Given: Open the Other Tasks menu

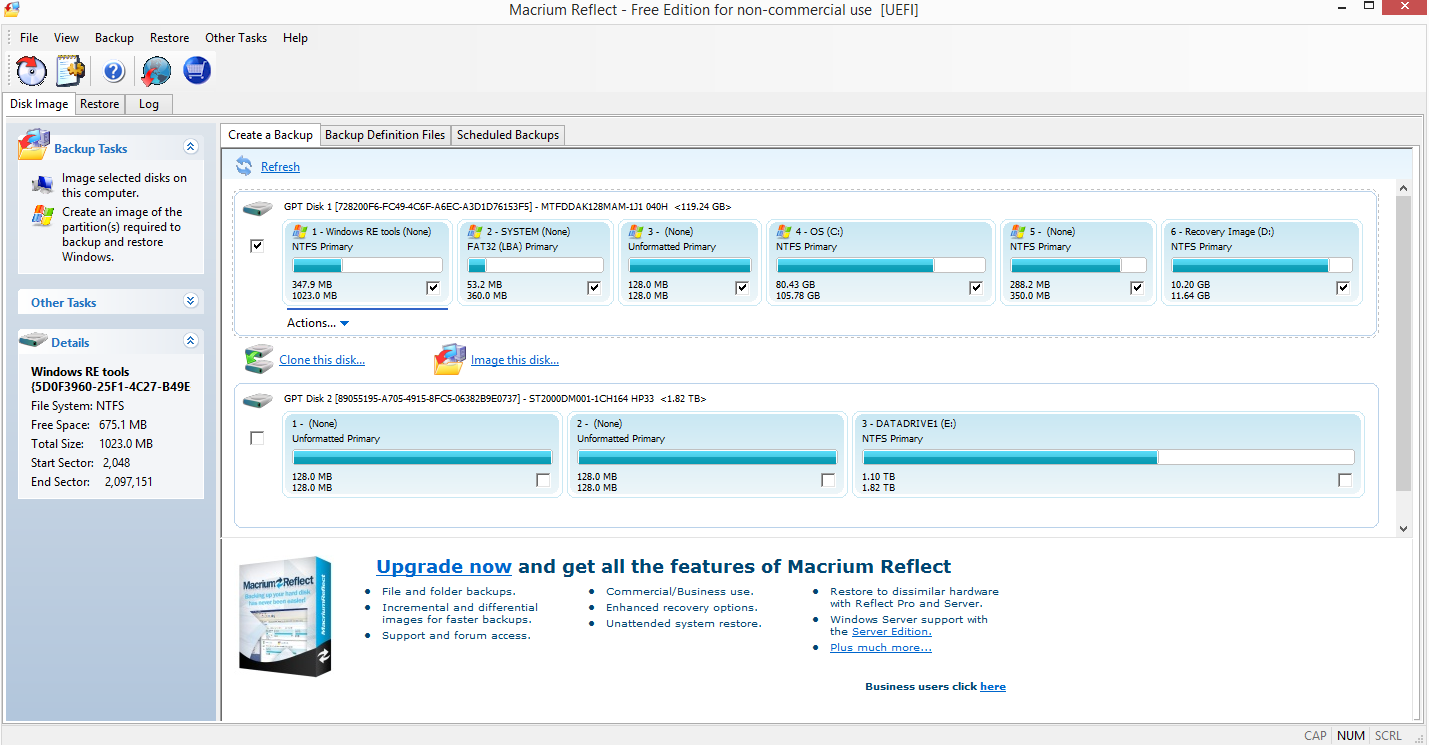Looking at the screenshot, I should (236, 38).
